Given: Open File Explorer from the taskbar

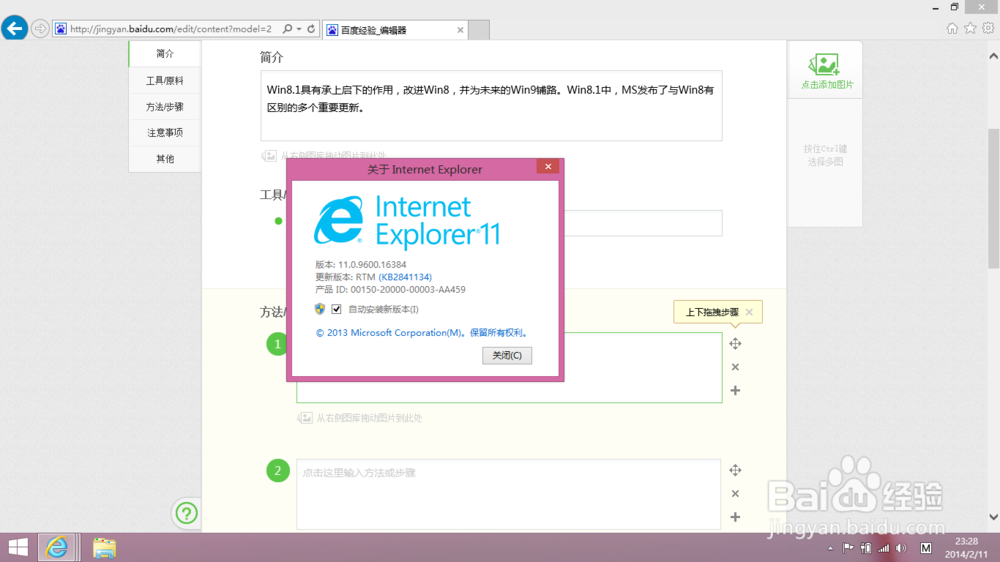Looking at the screenshot, I should (104, 547).
